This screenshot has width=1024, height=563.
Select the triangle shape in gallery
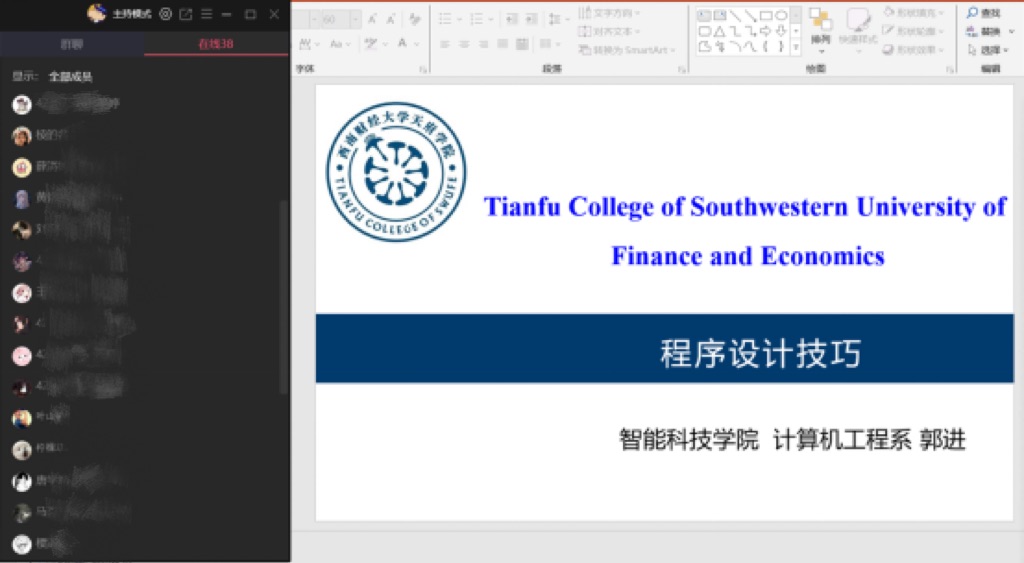coord(719,31)
